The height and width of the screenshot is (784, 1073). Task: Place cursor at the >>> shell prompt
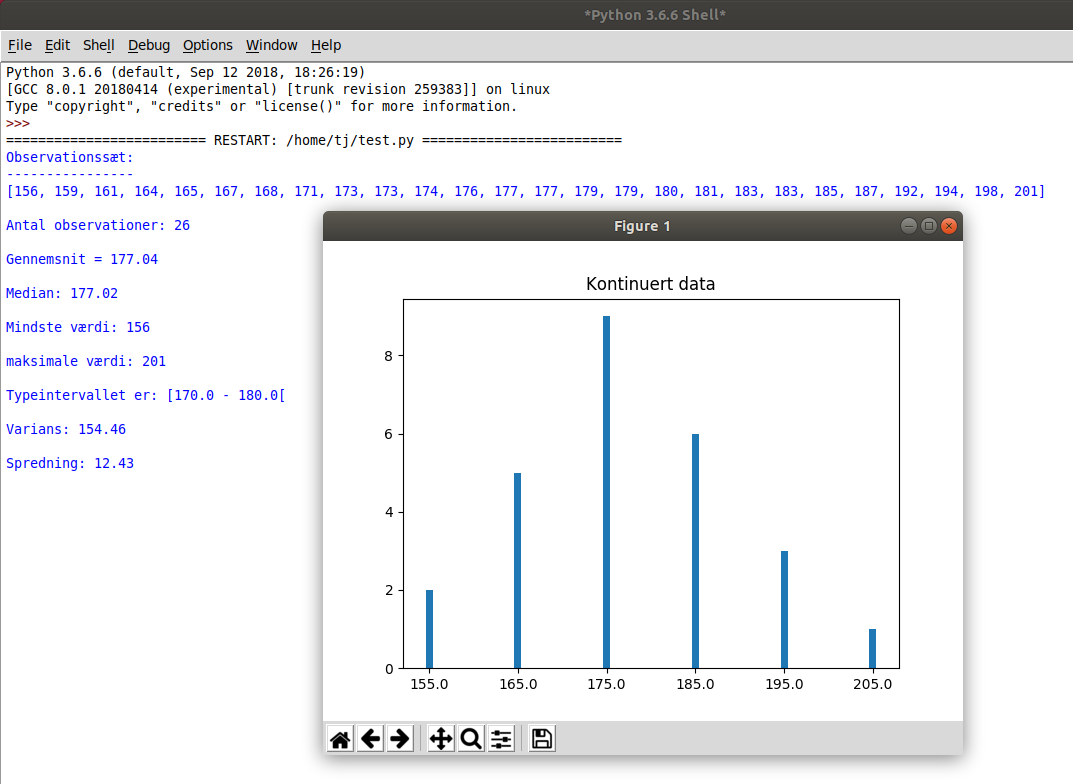(18, 123)
